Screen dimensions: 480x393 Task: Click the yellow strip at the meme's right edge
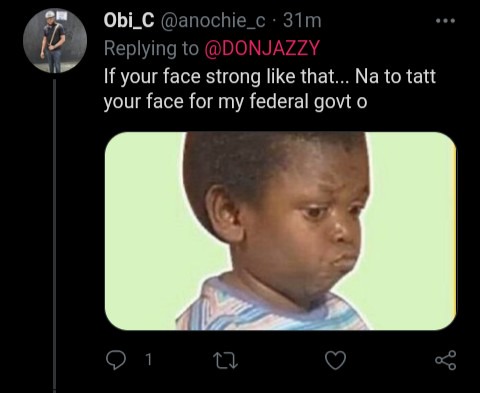tap(454, 233)
